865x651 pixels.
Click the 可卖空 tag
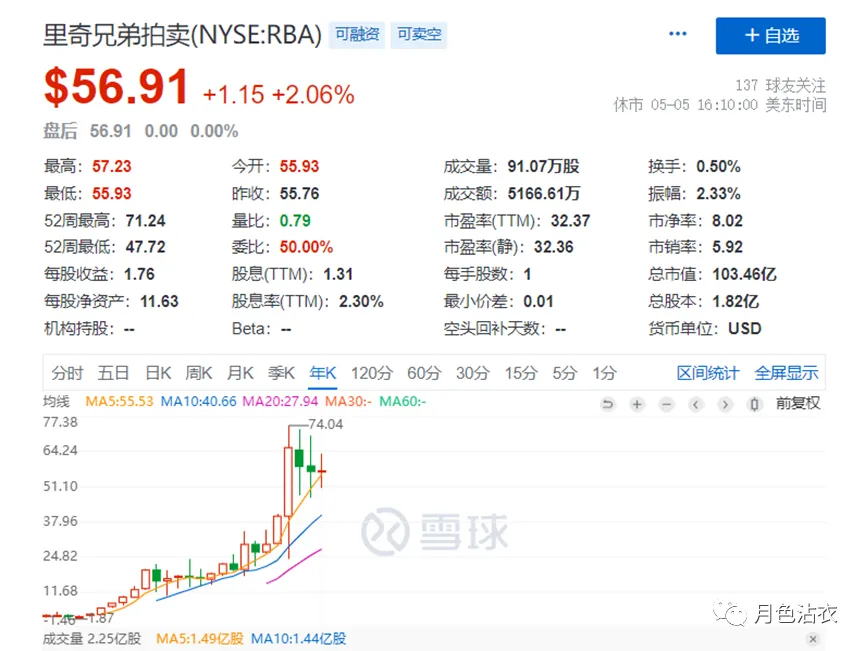(x=419, y=35)
